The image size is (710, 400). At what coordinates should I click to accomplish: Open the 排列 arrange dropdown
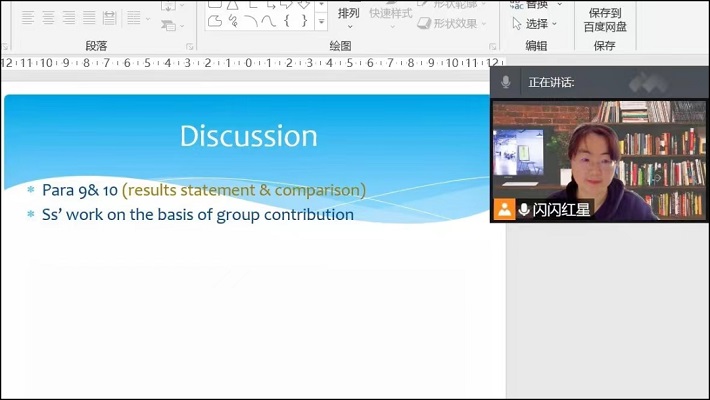coord(348,16)
